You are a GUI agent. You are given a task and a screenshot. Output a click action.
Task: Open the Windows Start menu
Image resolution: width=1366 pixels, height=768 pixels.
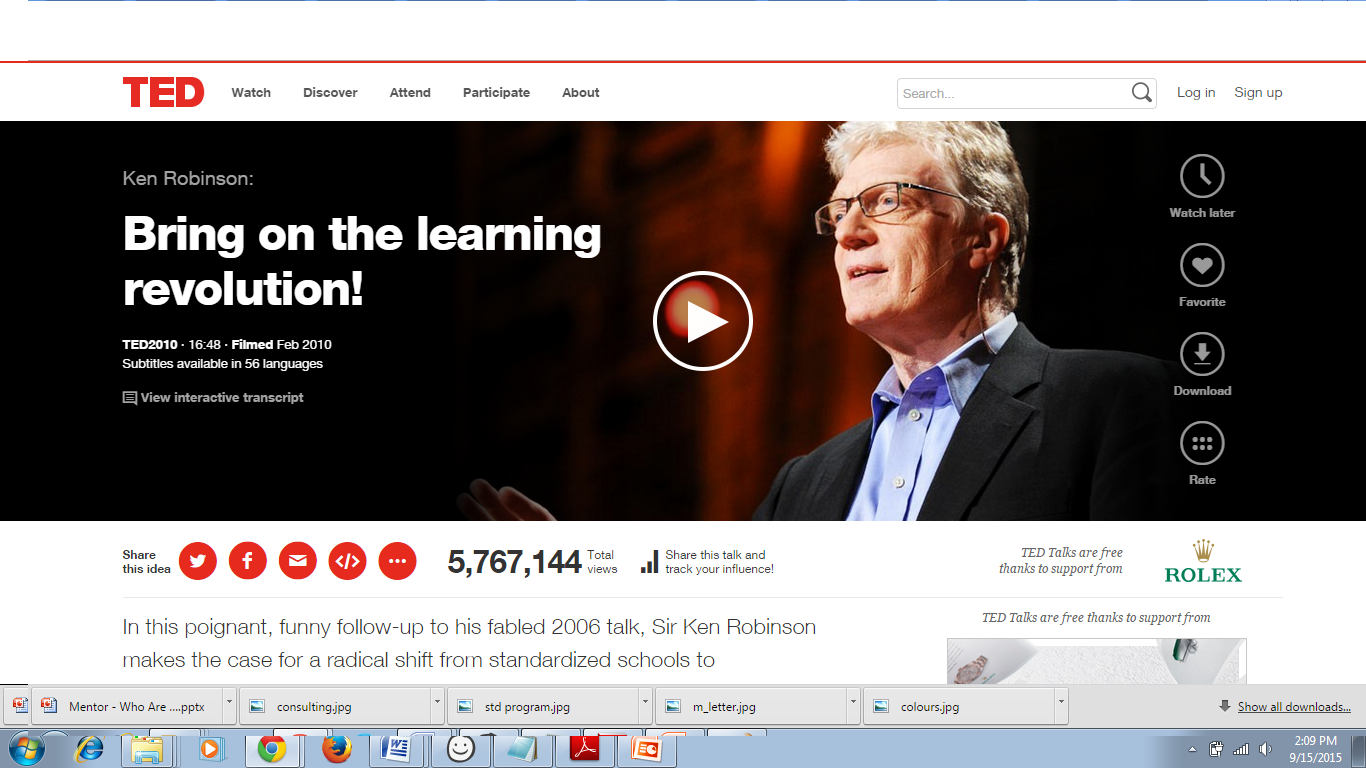[x=25, y=748]
